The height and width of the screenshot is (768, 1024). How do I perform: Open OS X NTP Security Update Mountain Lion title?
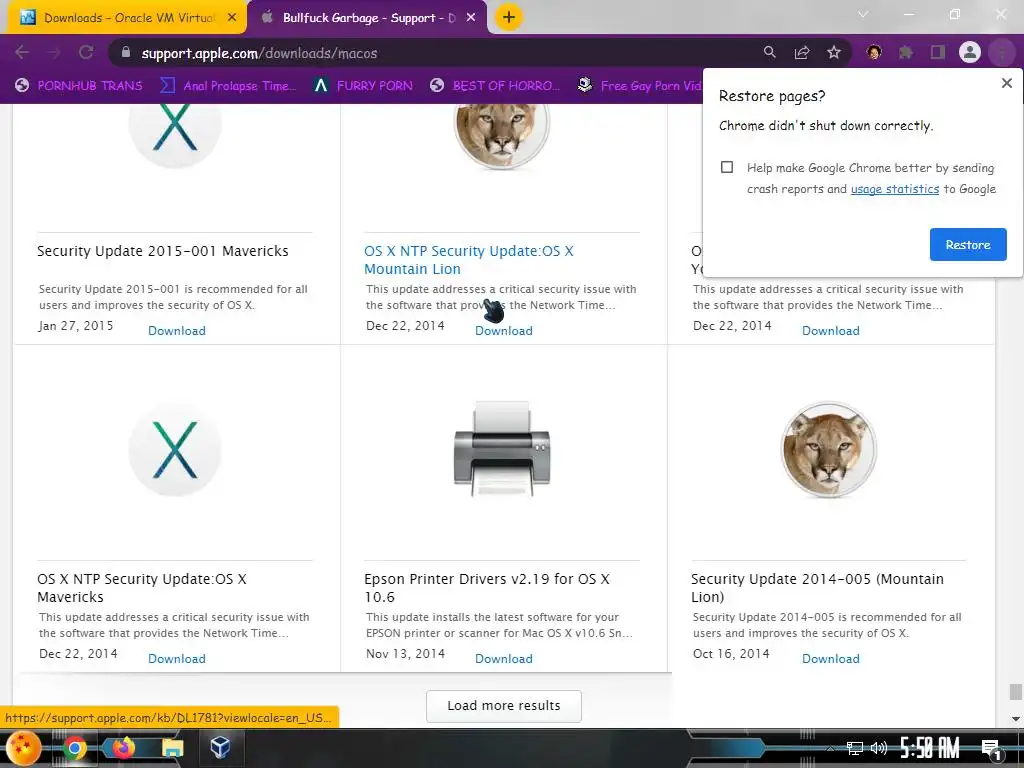(x=468, y=260)
